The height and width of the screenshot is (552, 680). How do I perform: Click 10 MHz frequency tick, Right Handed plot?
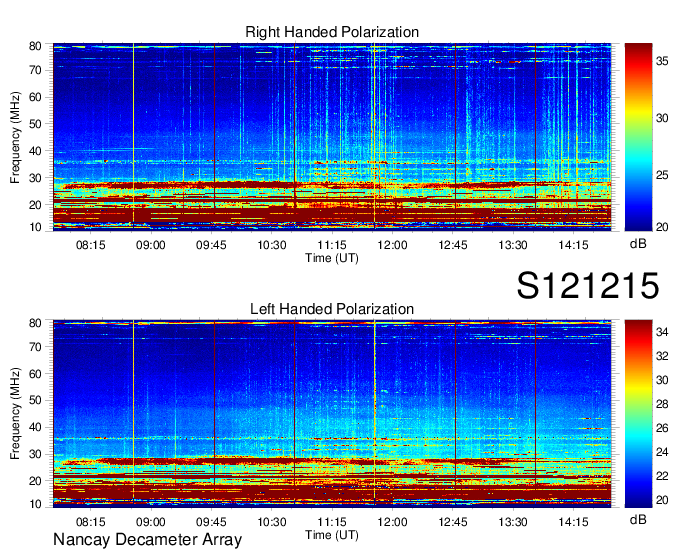pyautogui.click(x=36, y=227)
